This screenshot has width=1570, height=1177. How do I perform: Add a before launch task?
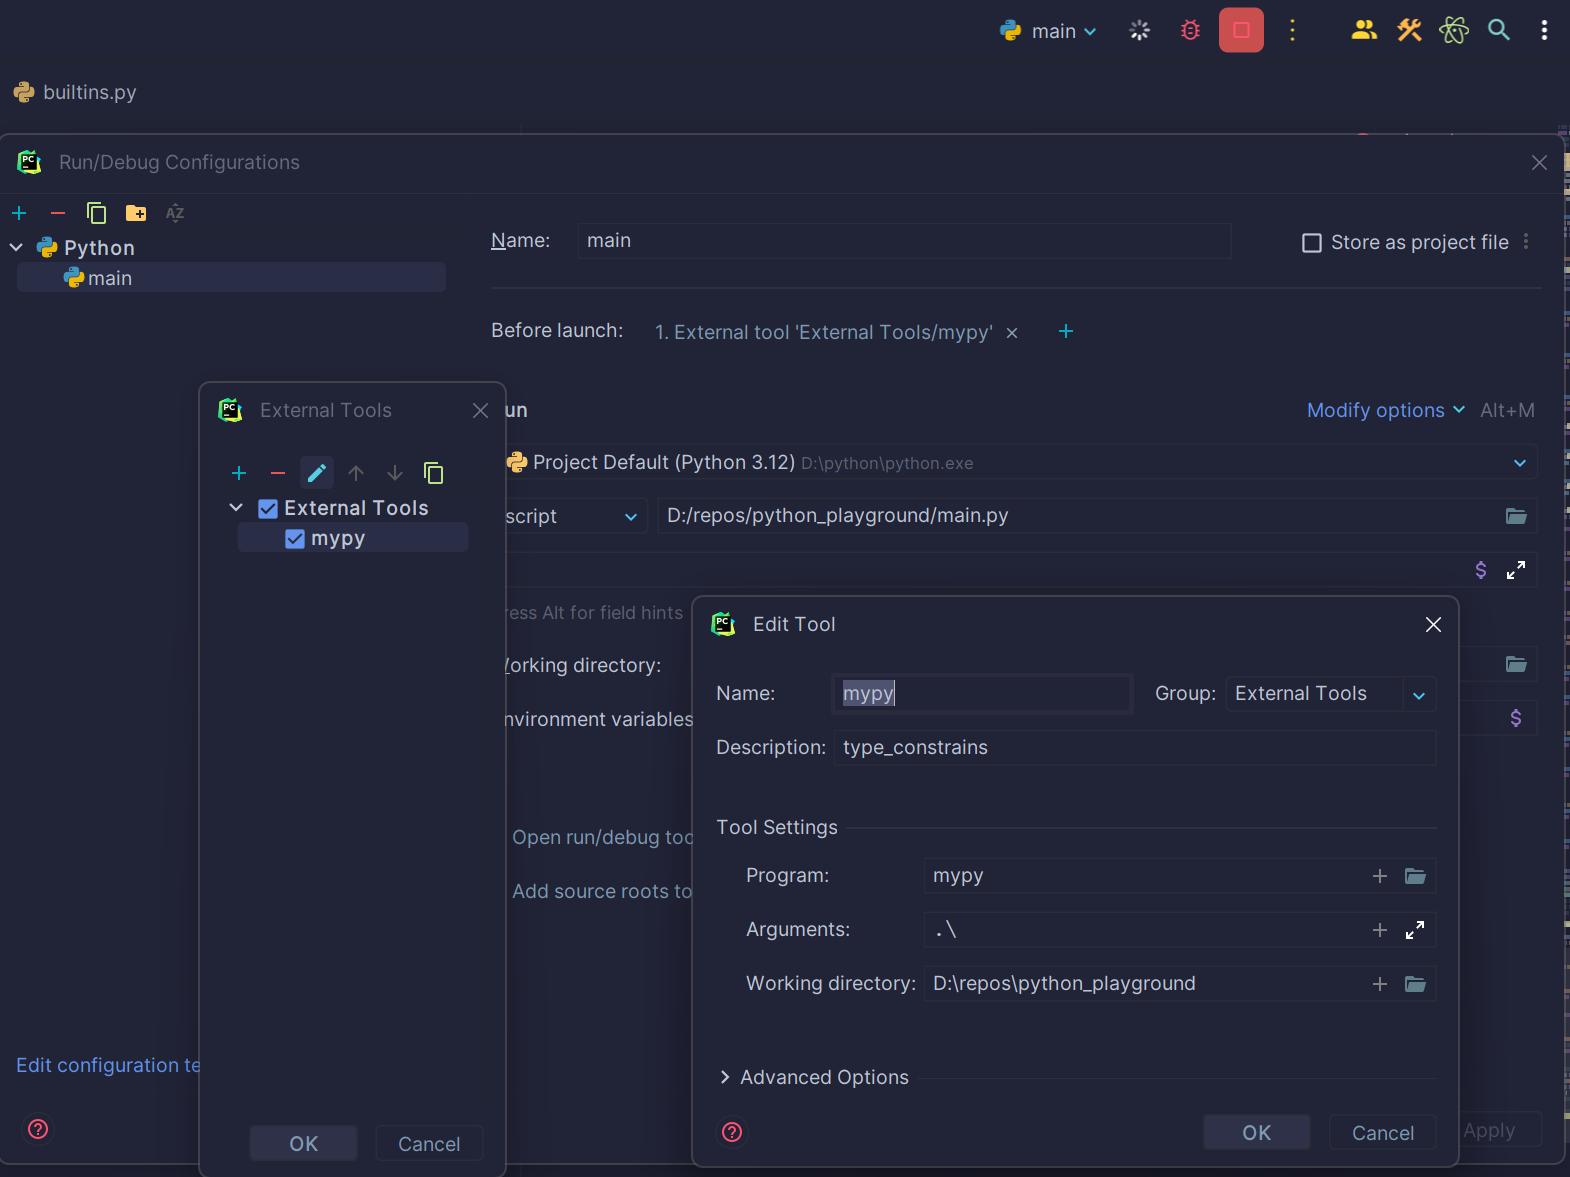point(1066,331)
